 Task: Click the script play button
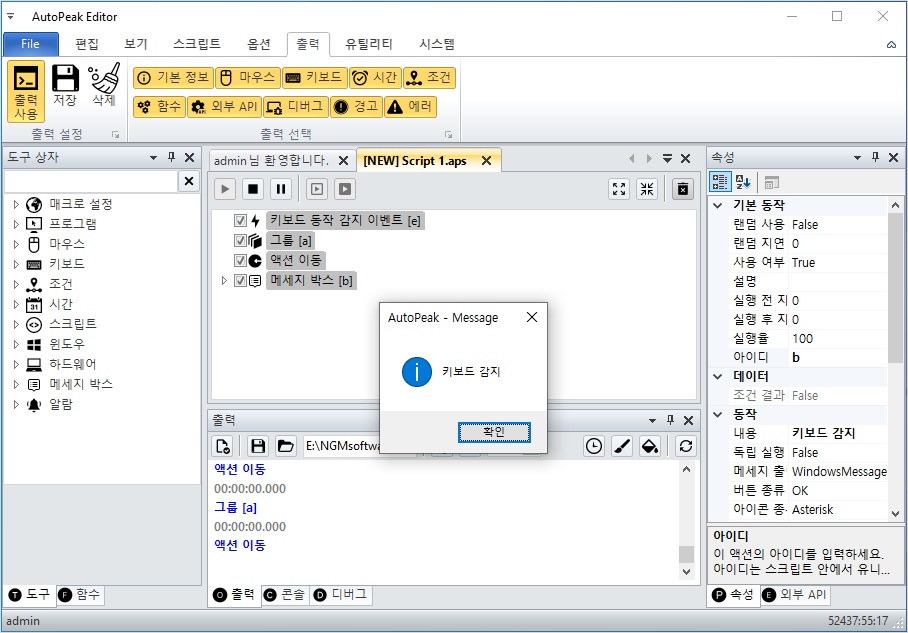click(x=225, y=189)
